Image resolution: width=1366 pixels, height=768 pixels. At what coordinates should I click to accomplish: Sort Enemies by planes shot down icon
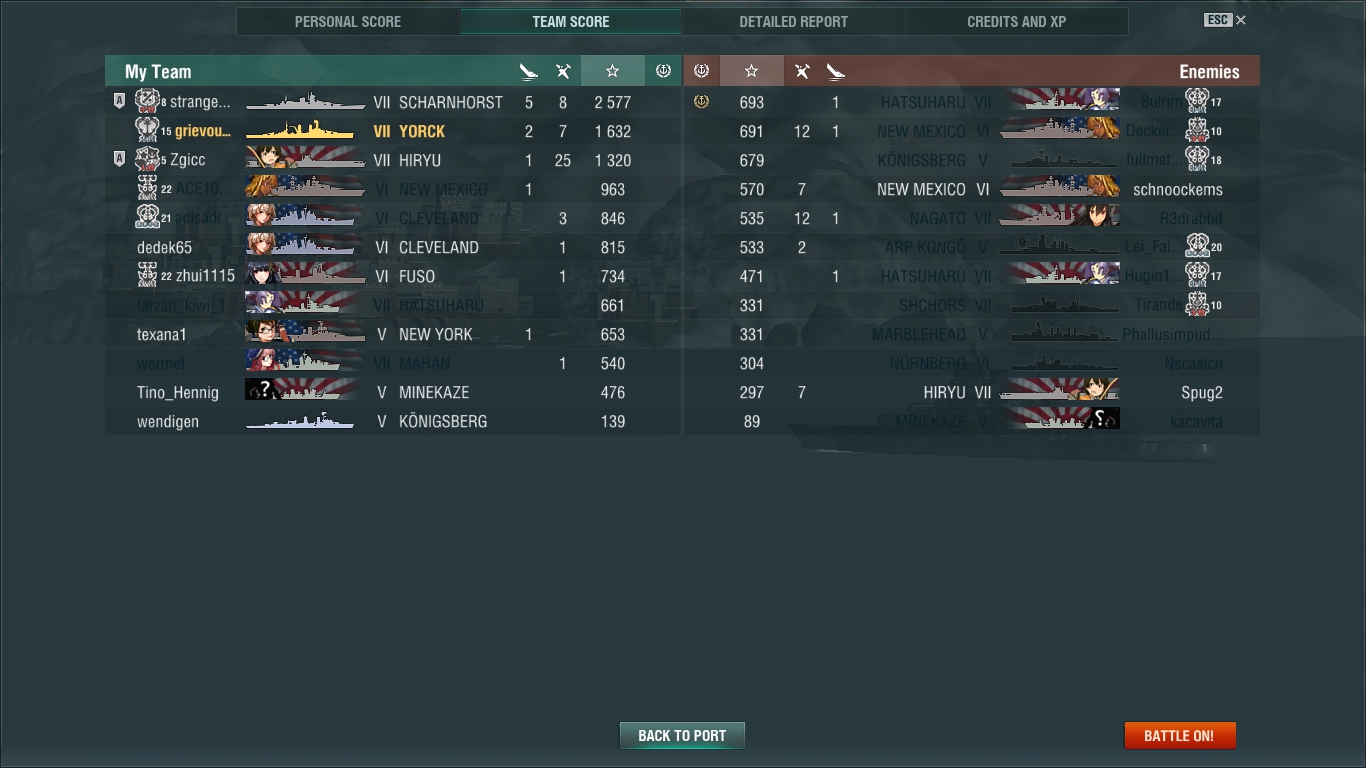802,71
